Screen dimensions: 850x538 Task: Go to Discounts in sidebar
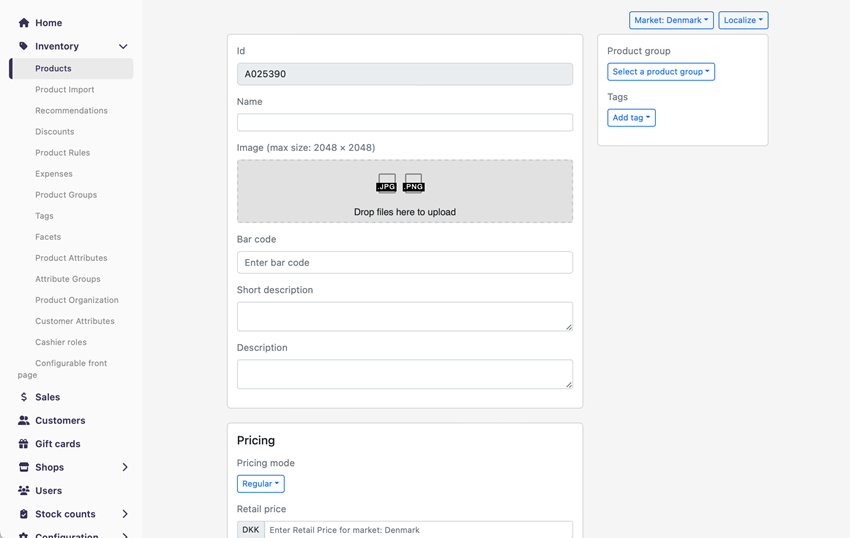point(55,132)
